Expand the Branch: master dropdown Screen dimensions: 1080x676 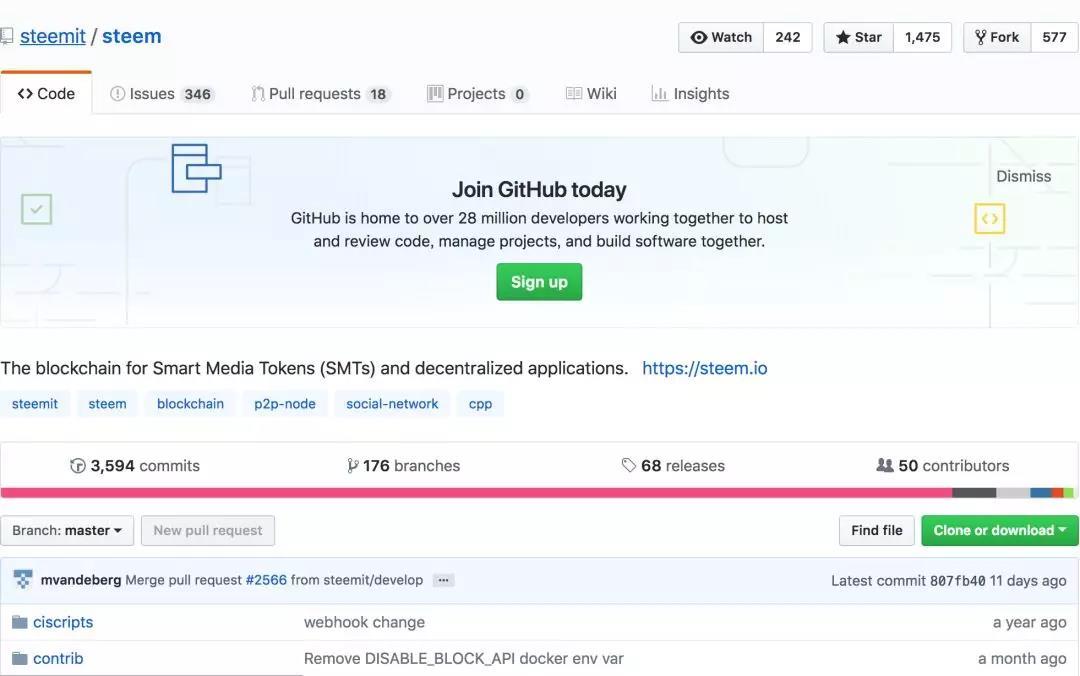point(67,531)
